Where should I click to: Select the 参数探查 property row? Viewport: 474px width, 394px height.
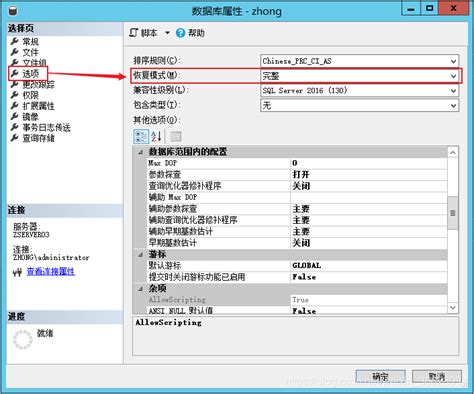coord(297,174)
